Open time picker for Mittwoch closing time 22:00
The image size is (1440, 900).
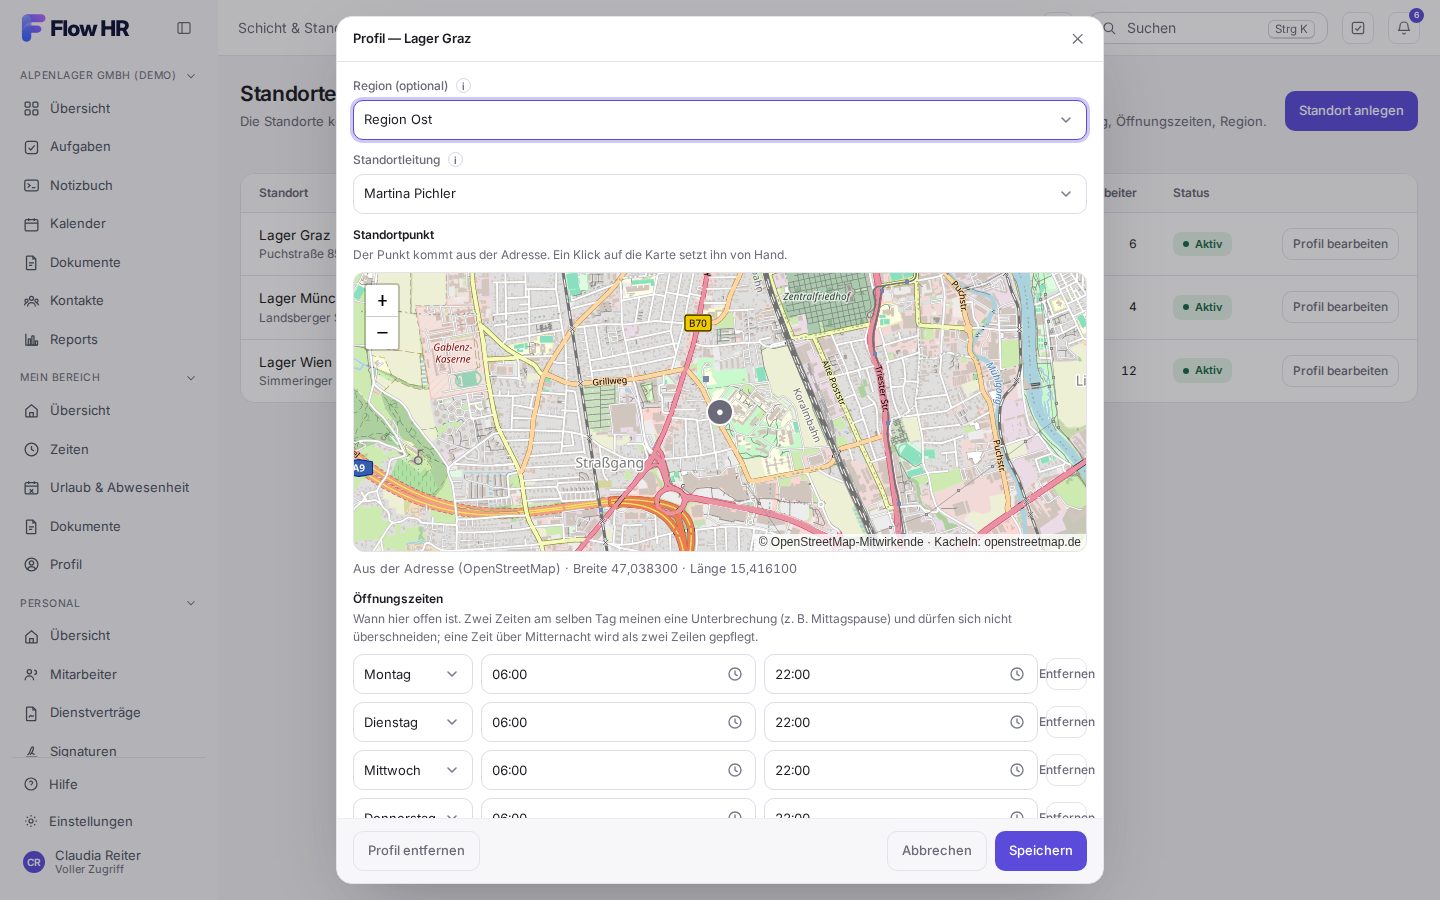tap(1017, 770)
